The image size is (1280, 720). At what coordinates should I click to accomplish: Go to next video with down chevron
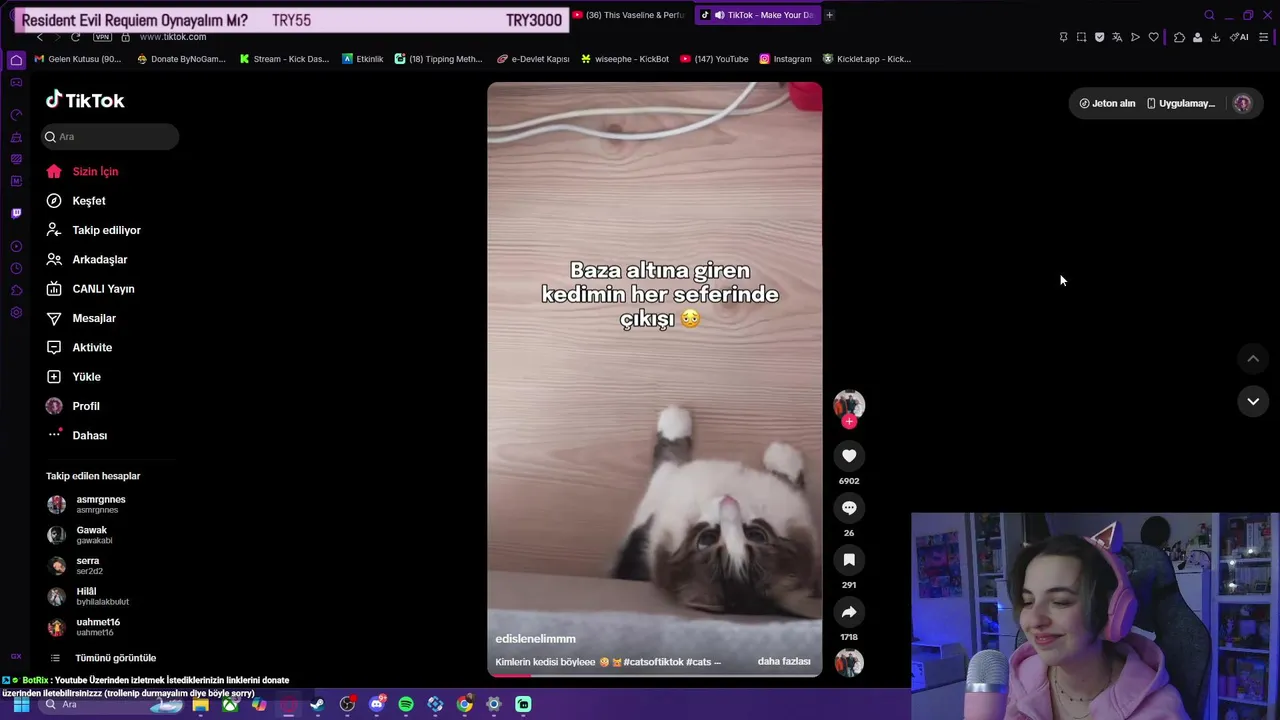[x=1253, y=401]
